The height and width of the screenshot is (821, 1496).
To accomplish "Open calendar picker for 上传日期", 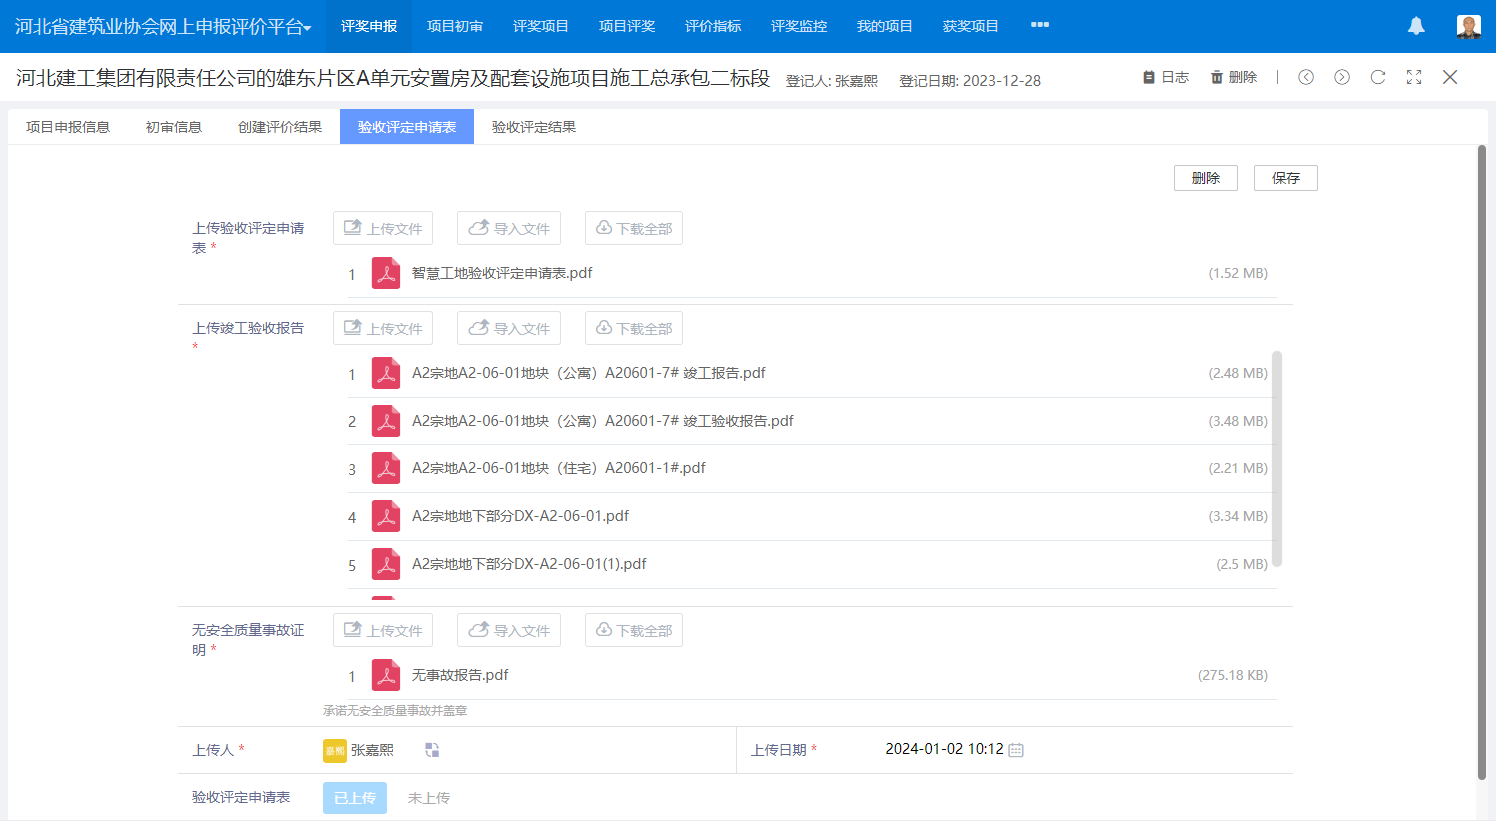I will pyautogui.click(x=1016, y=750).
